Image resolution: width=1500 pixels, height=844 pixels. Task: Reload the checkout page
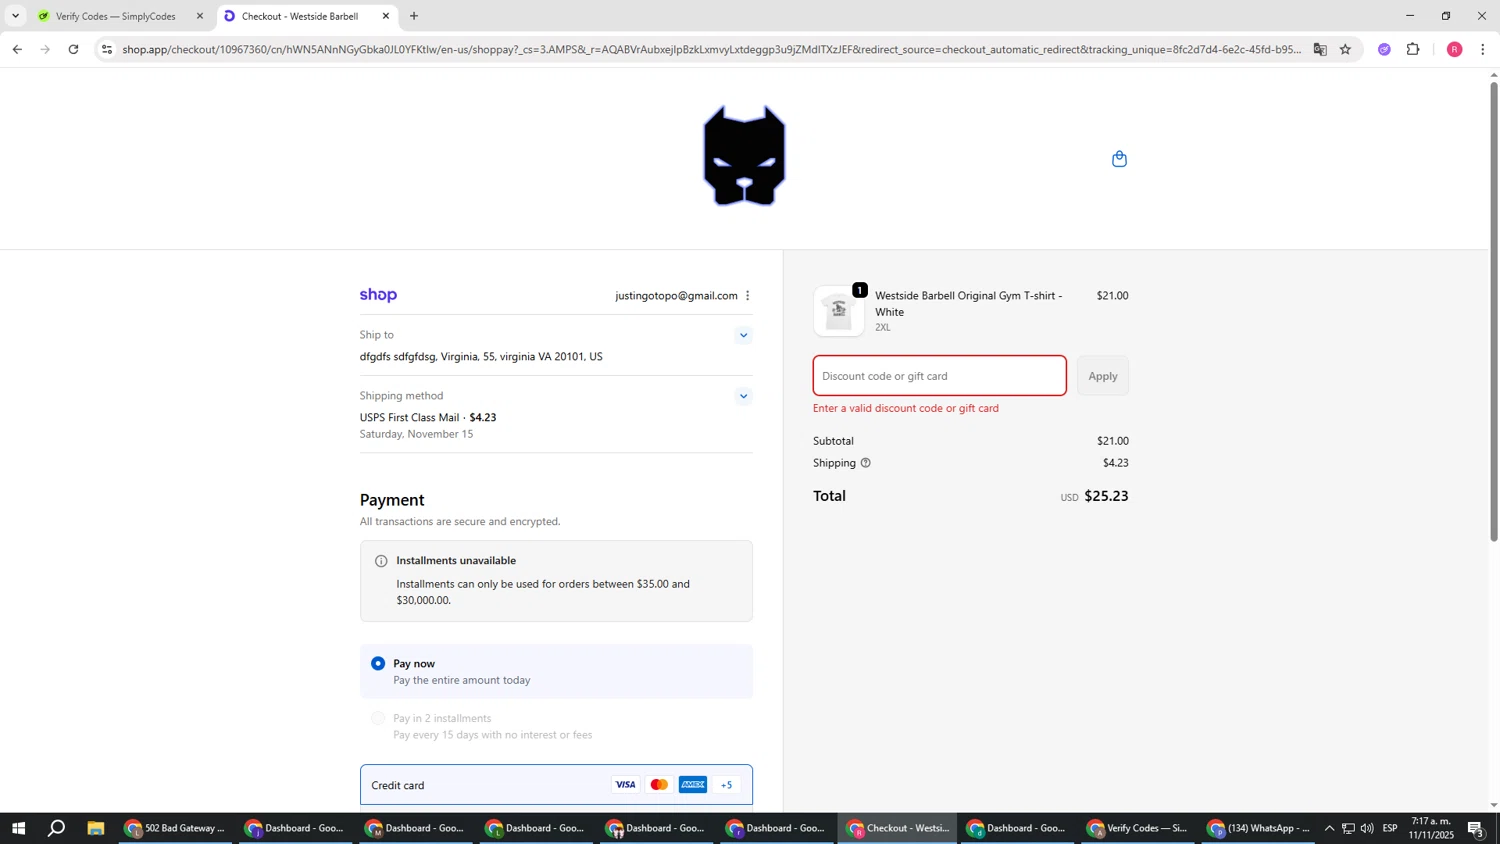click(x=73, y=49)
